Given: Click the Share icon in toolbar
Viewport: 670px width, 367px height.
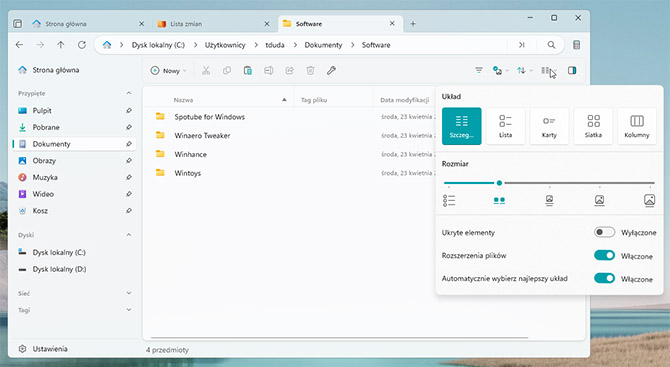Looking at the screenshot, I should [289, 70].
